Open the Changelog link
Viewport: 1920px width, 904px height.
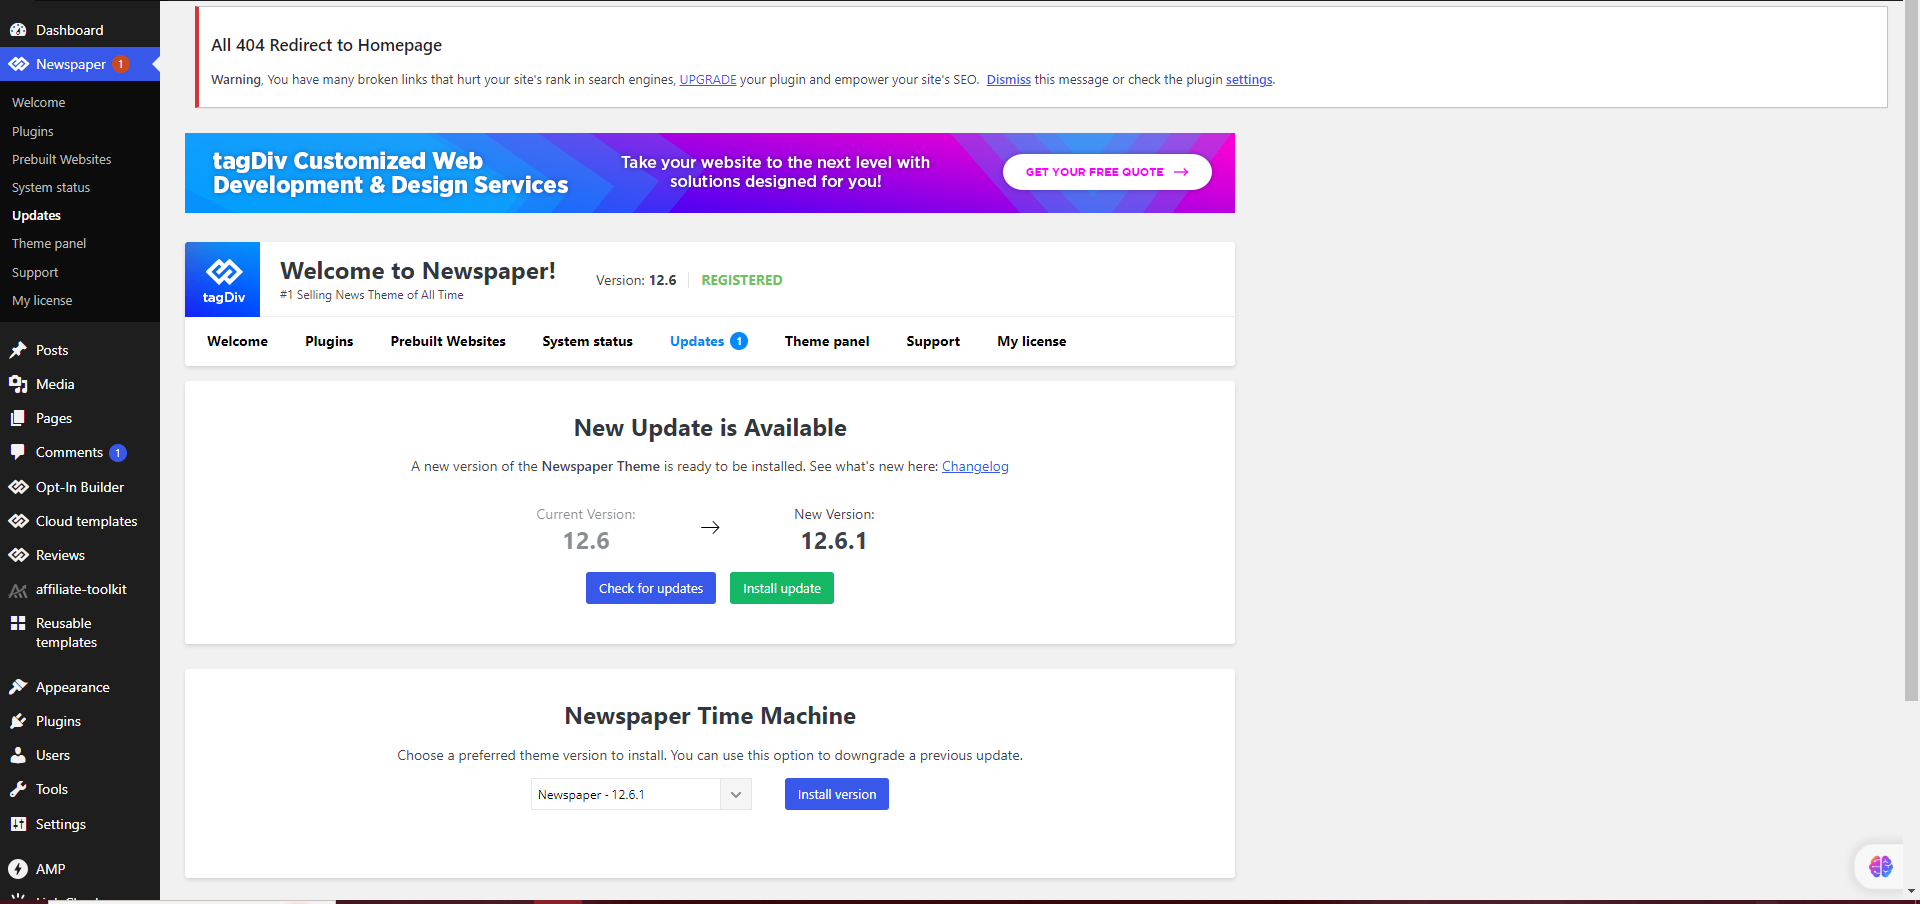click(975, 466)
